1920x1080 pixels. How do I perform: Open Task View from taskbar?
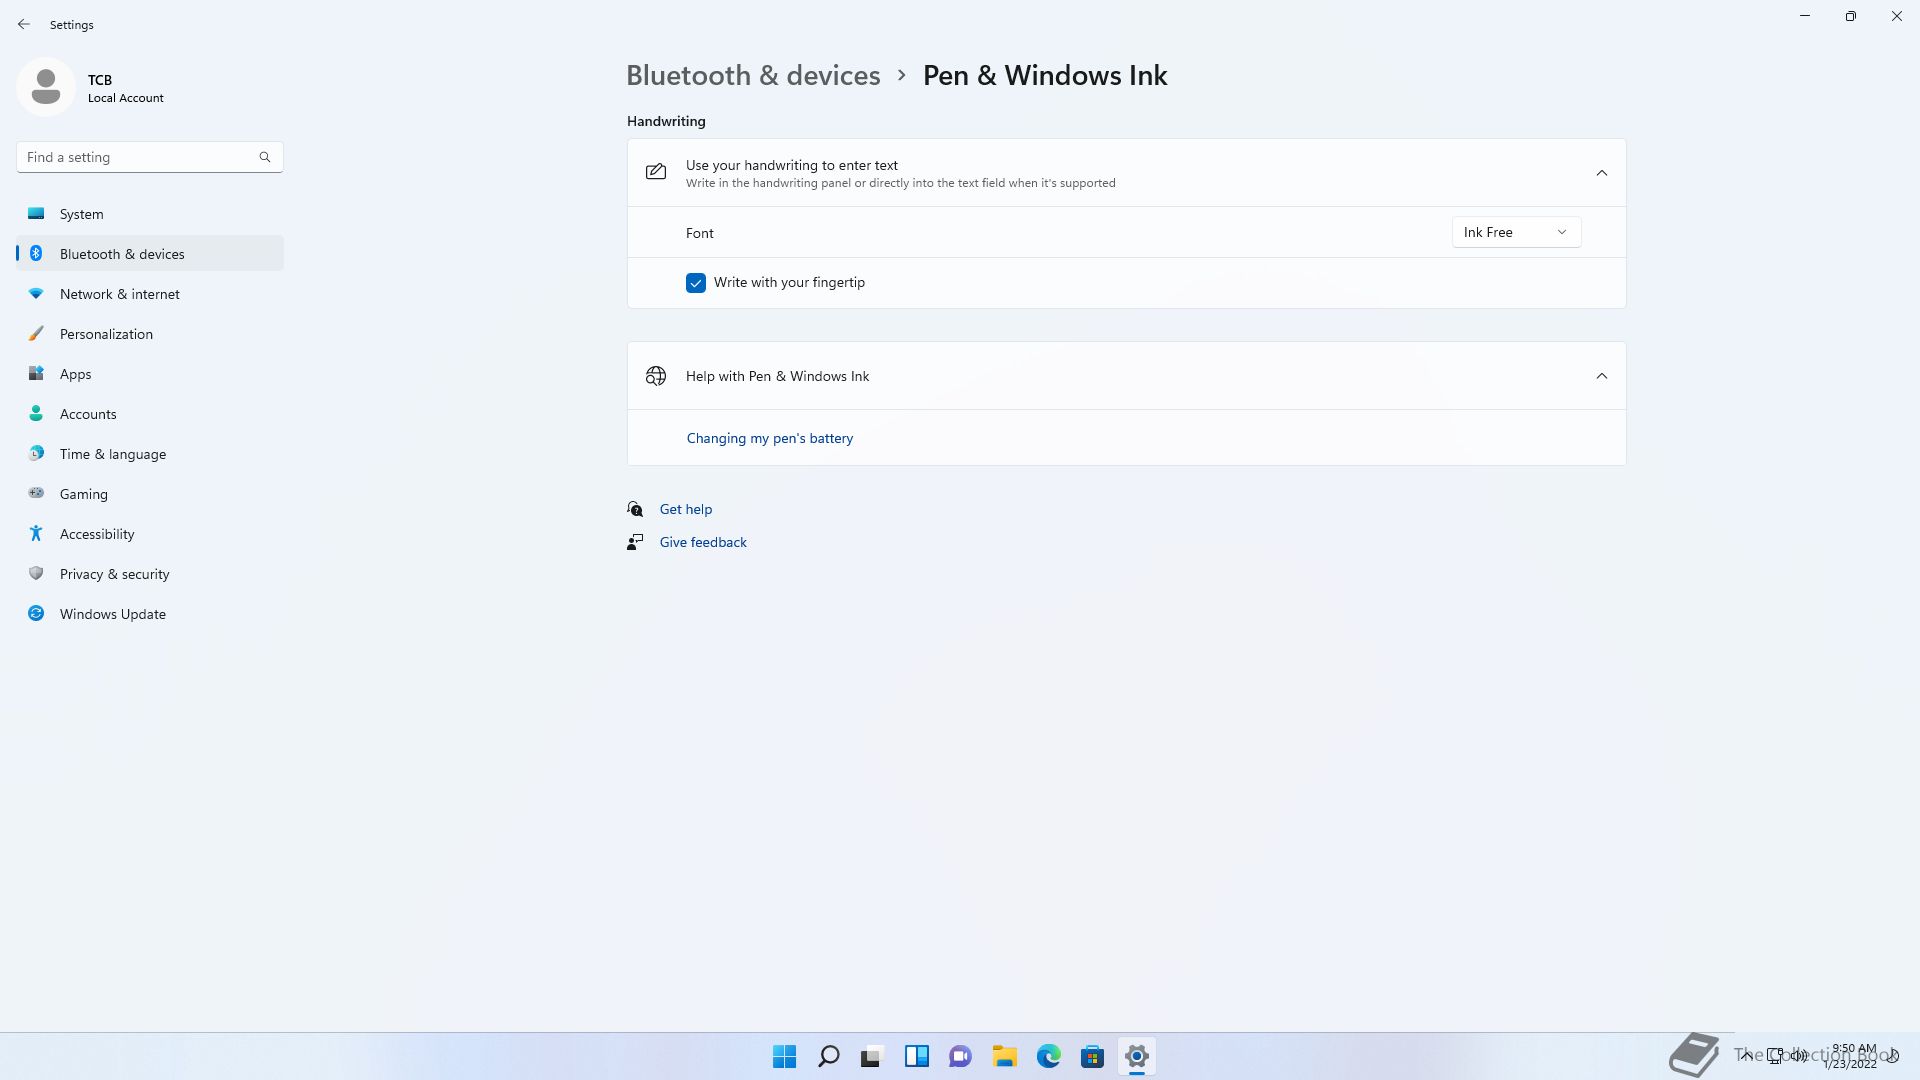[x=873, y=1056]
